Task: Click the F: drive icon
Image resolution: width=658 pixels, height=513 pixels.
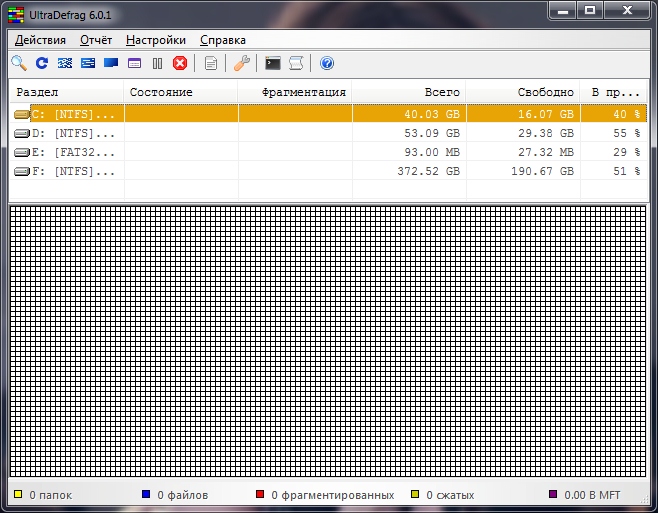Action: (x=21, y=171)
